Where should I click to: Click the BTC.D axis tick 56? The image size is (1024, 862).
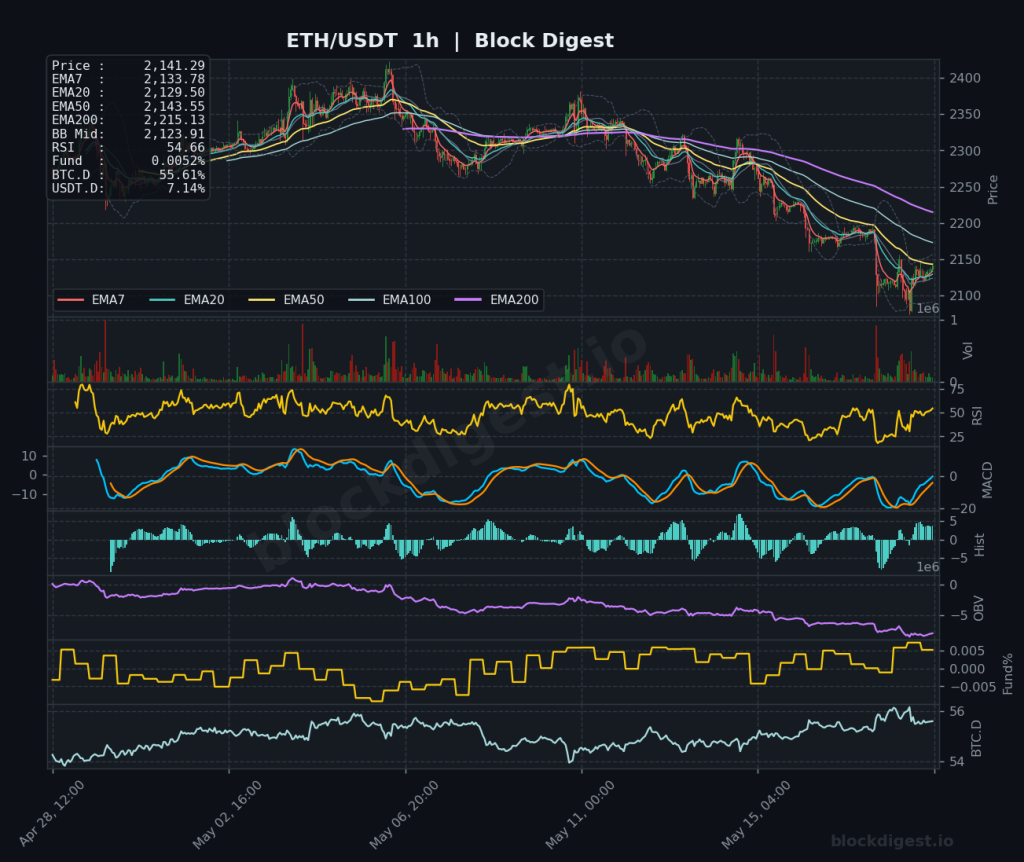pos(957,711)
